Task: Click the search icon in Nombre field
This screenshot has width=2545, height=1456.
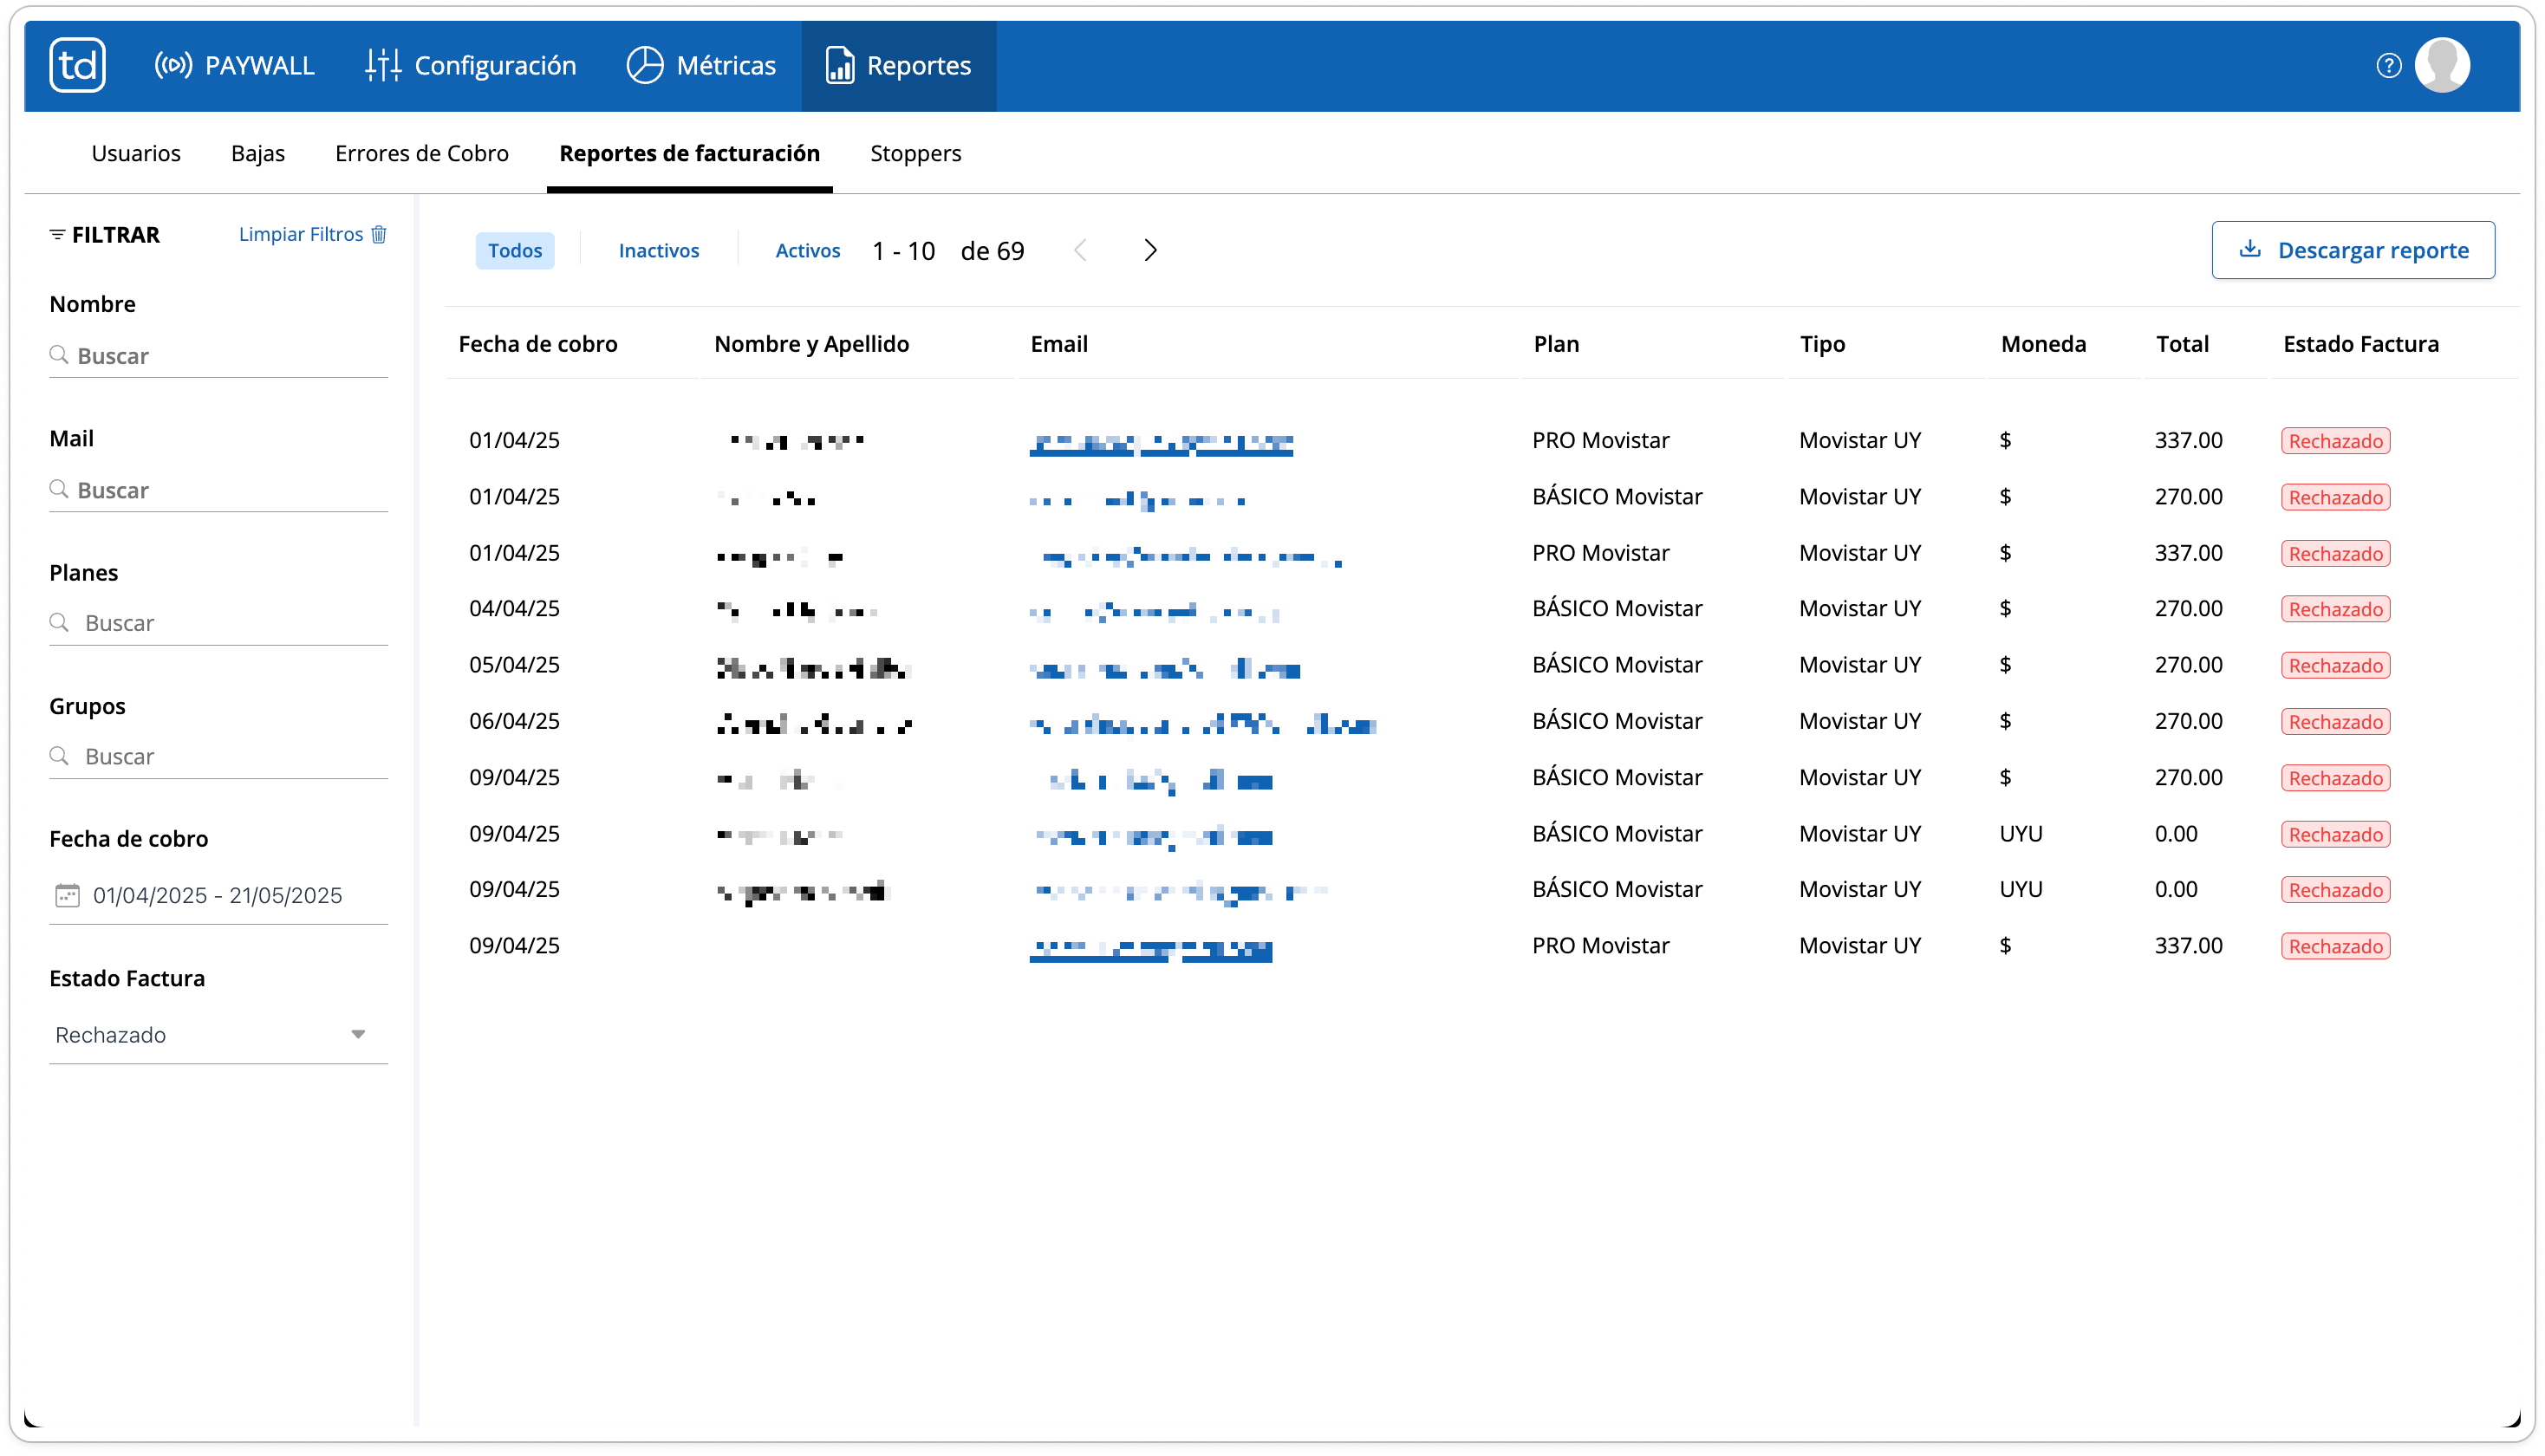Action: [x=59, y=355]
